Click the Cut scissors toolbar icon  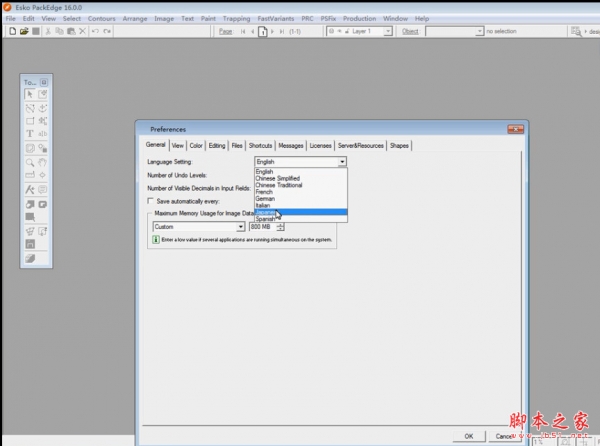(x=49, y=31)
